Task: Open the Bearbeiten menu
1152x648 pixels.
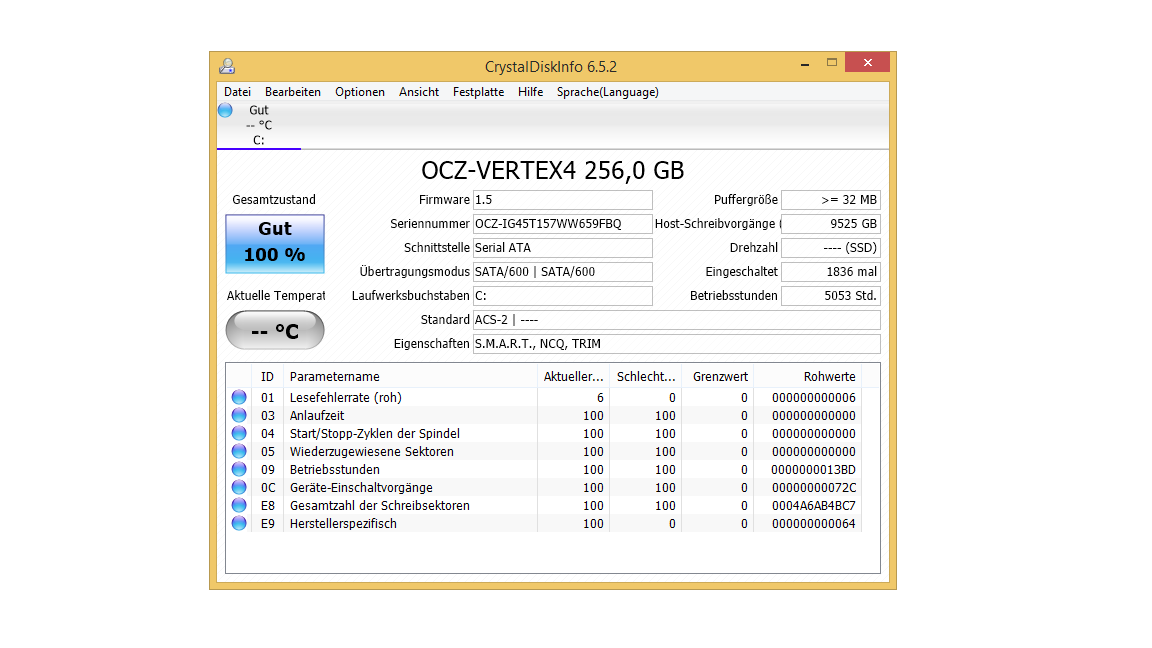Action: tap(292, 92)
